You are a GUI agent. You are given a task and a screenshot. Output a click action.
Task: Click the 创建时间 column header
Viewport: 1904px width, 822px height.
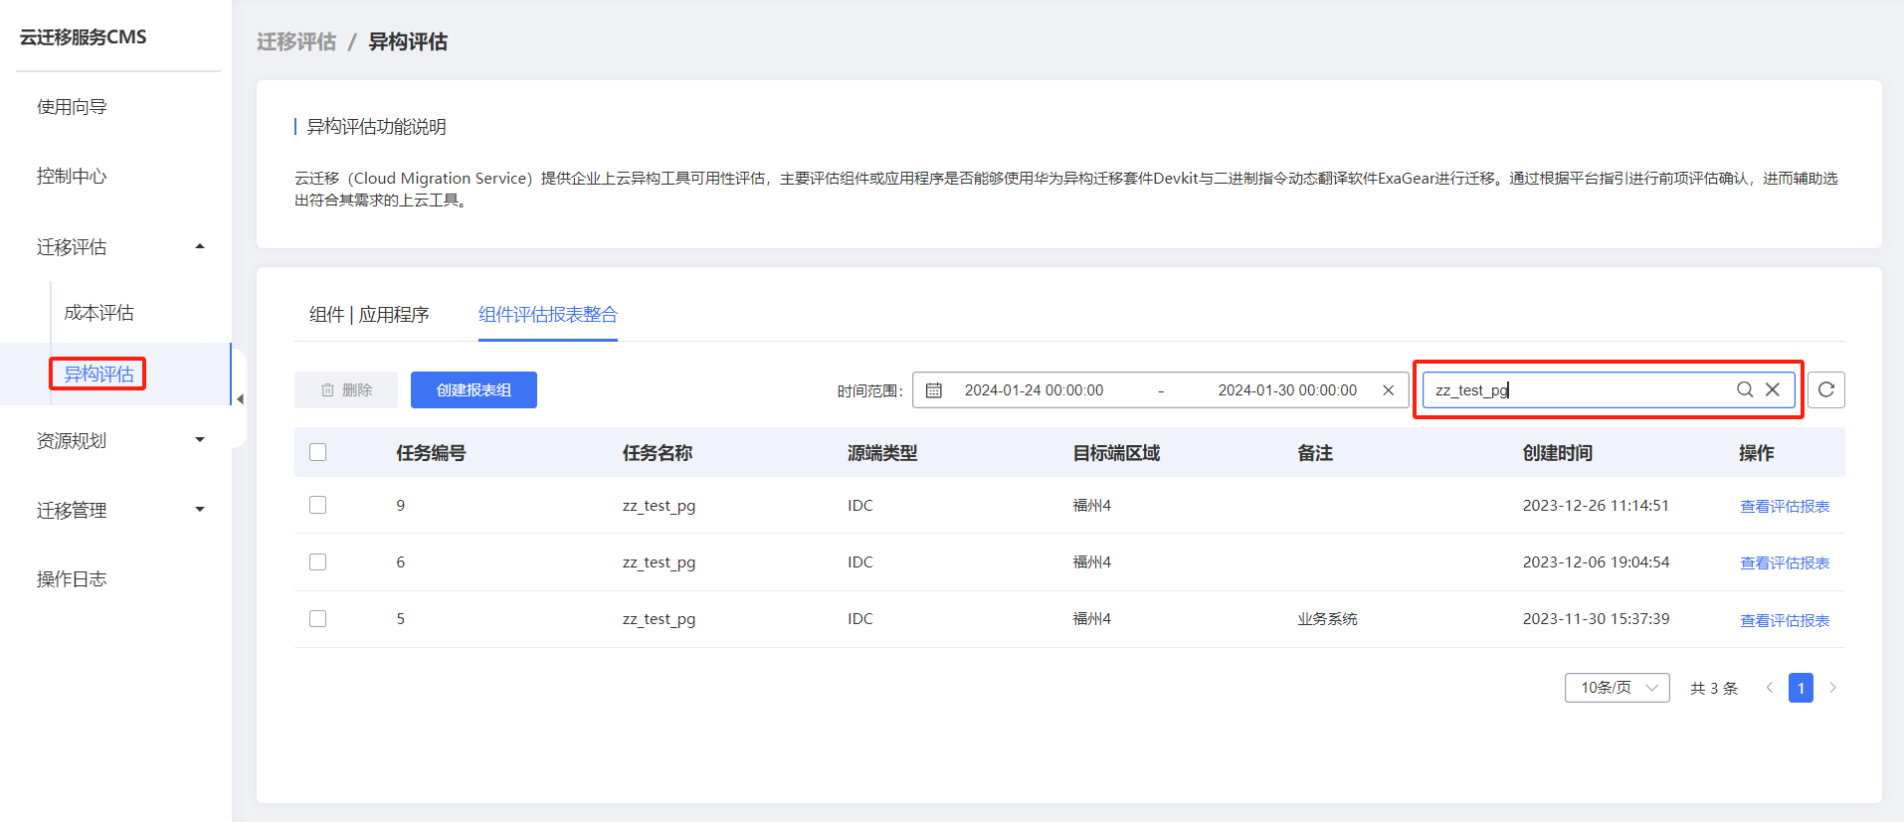[1557, 453]
